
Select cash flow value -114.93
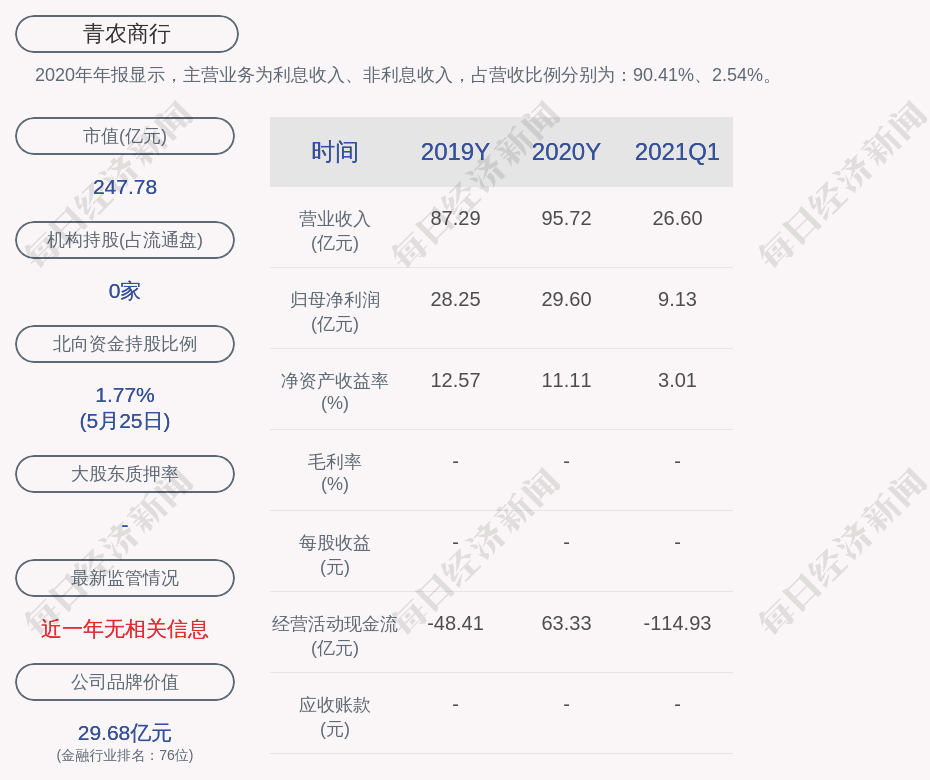click(x=677, y=623)
